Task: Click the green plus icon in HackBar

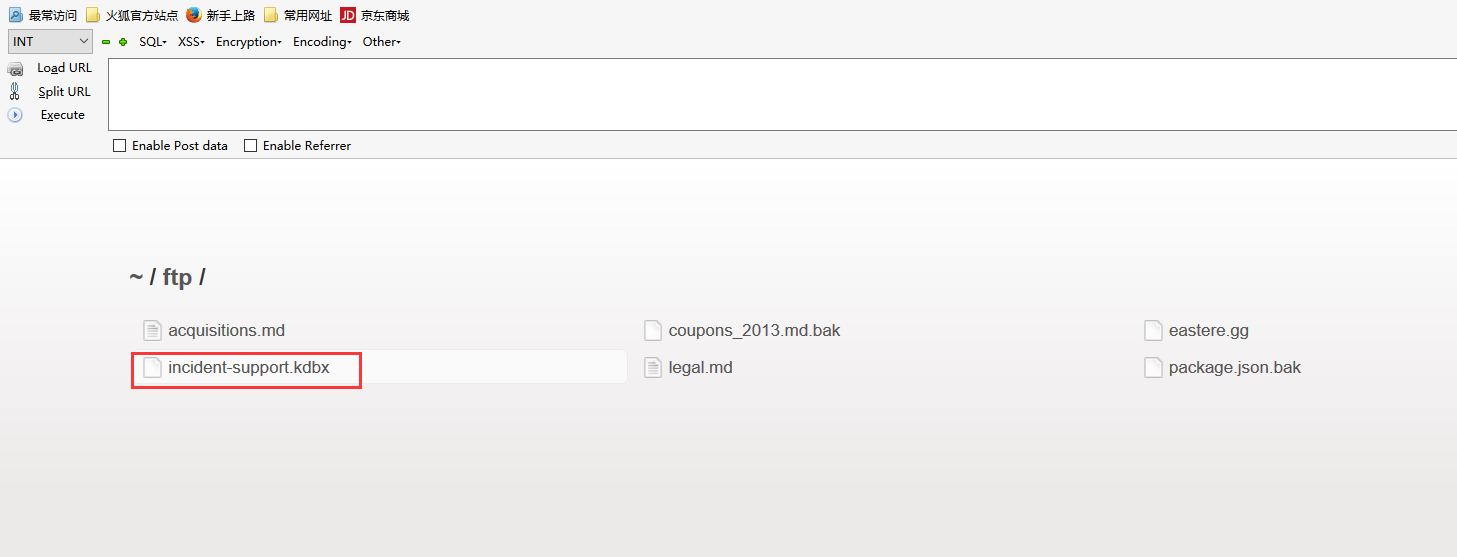Action: (x=123, y=42)
